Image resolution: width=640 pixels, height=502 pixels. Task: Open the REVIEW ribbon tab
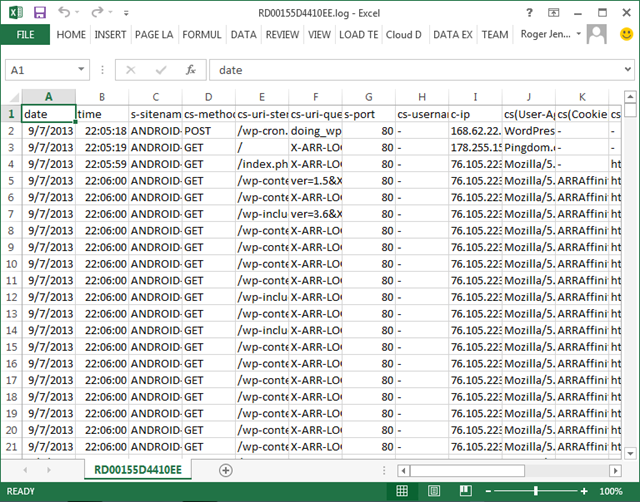click(282, 35)
